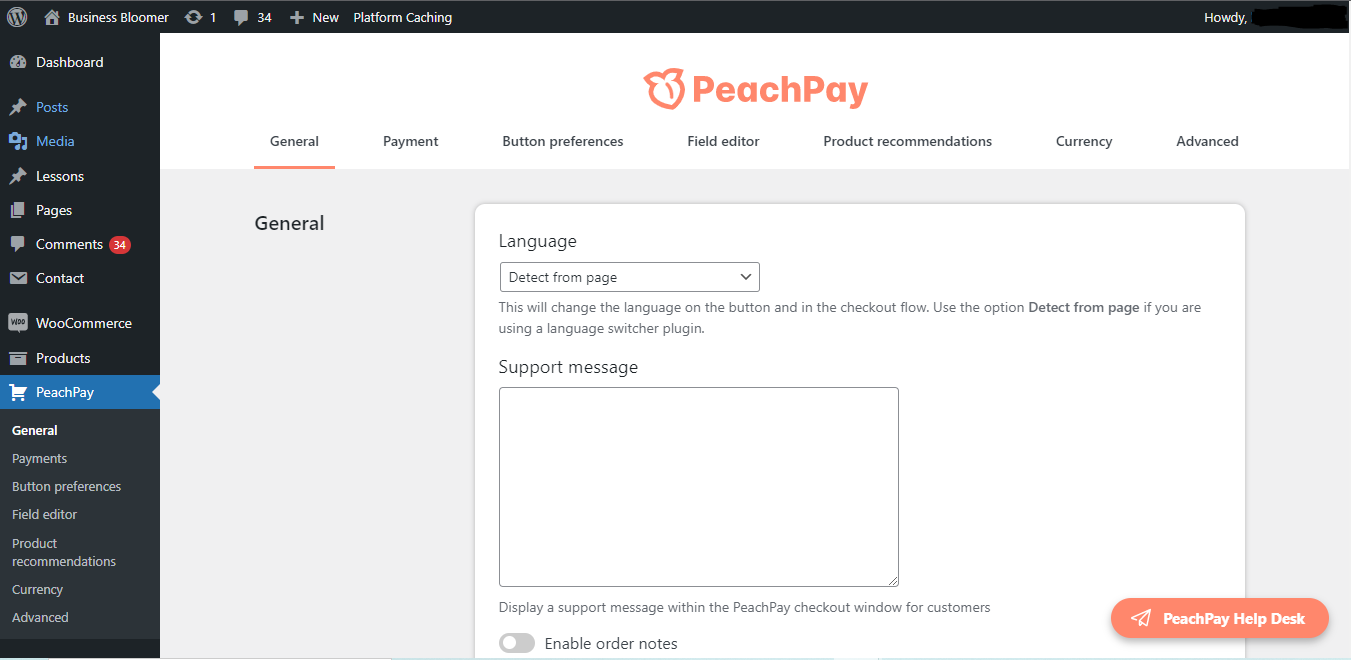Screen dimensions: 1351x660
Task: Switch to the Field editor tab
Action: point(723,141)
